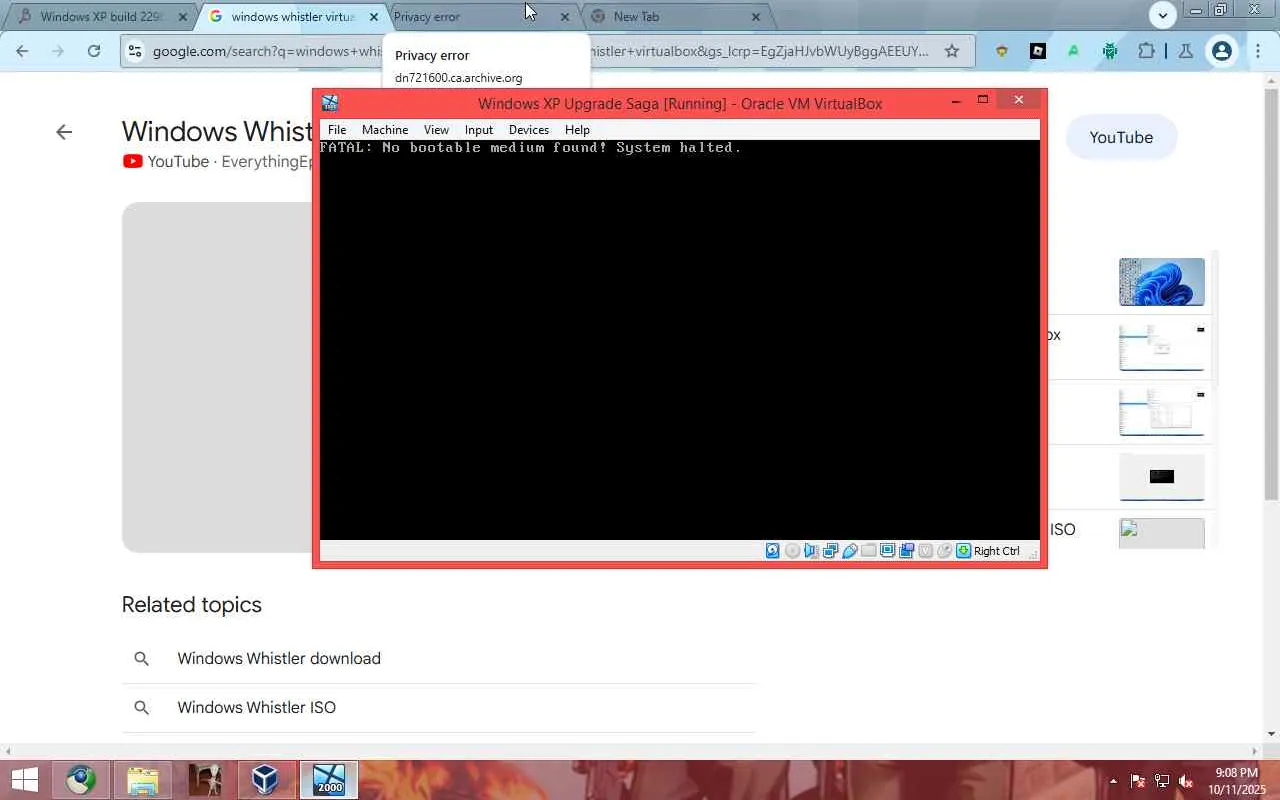
Task: Open Chrome Labs flask icon
Action: [1186, 51]
